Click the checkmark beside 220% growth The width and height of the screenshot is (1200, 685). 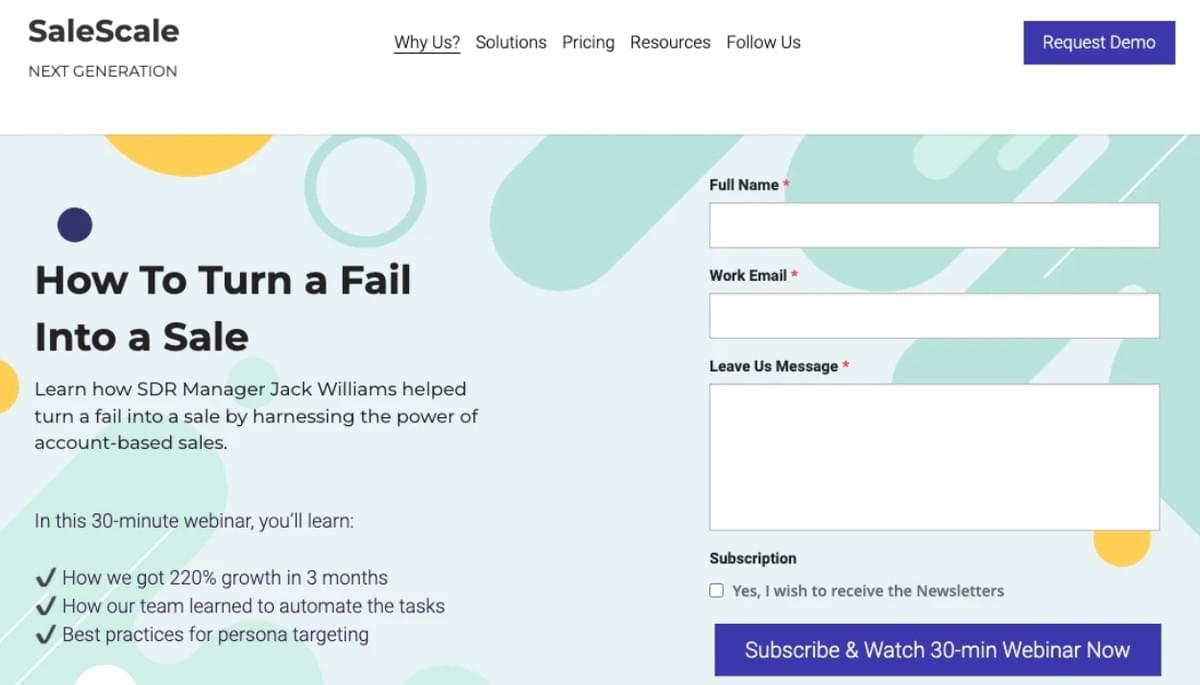(45, 578)
